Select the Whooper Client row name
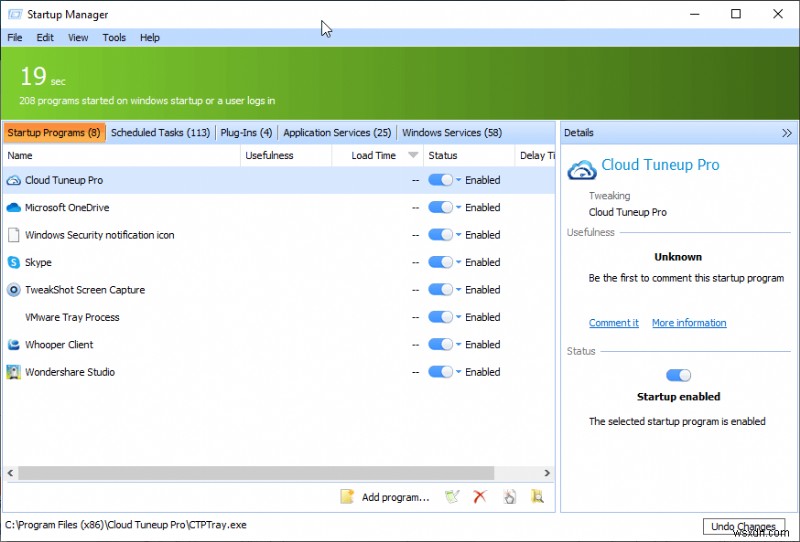Image resolution: width=800 pixels, height=542 pixels. coord(59,345)
